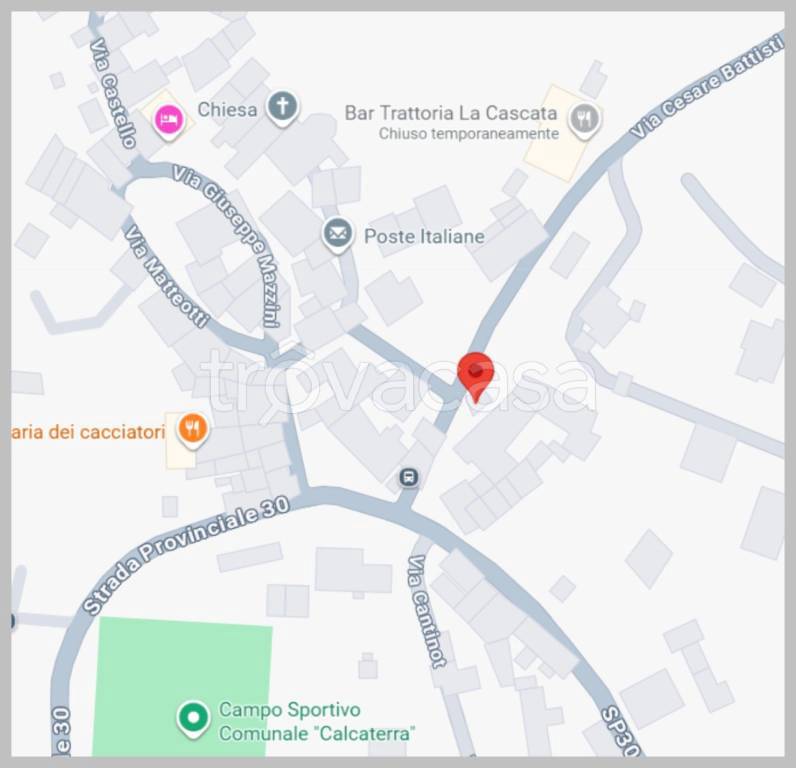Select the Chiesa text label
Image resolution: width=796 pixels, height=768 pixels.
pos(227,110)
